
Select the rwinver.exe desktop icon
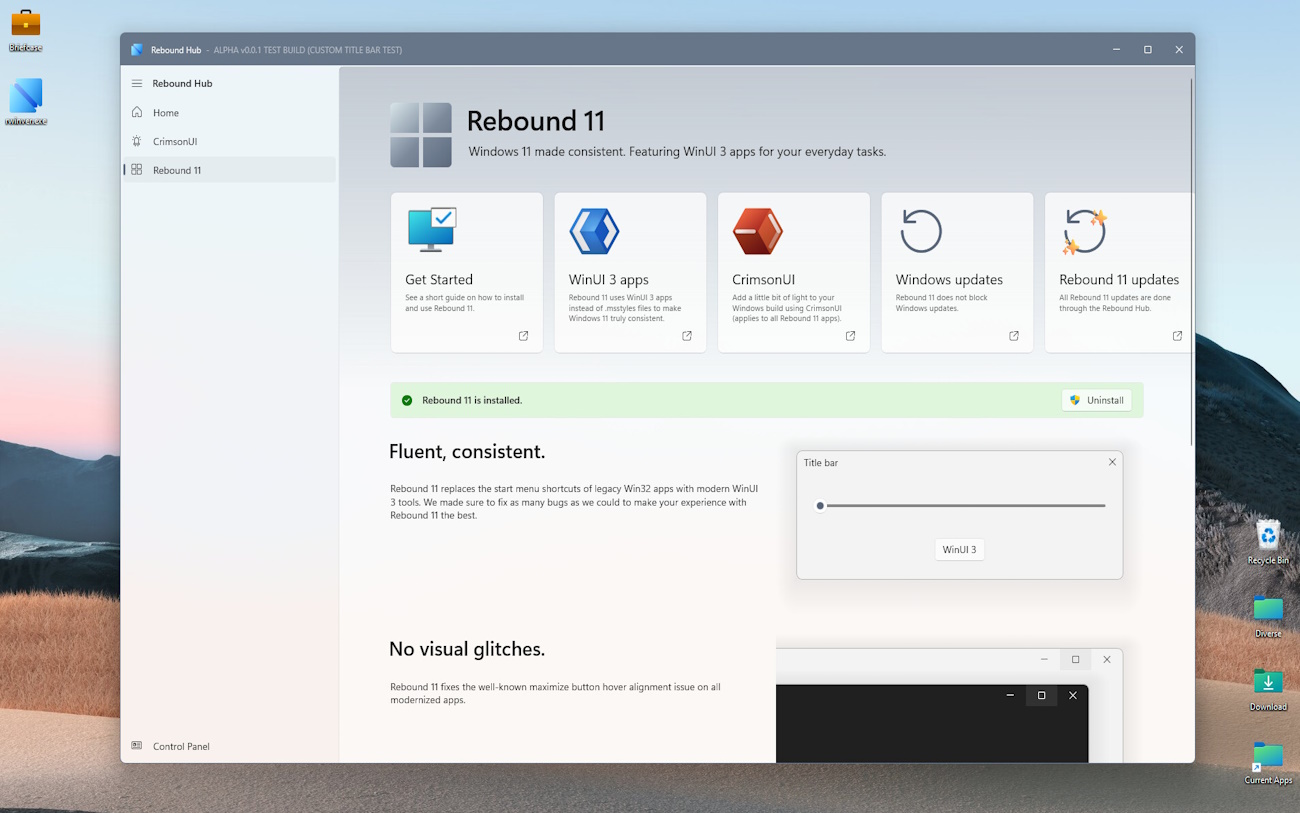click(x=26, y=102)
